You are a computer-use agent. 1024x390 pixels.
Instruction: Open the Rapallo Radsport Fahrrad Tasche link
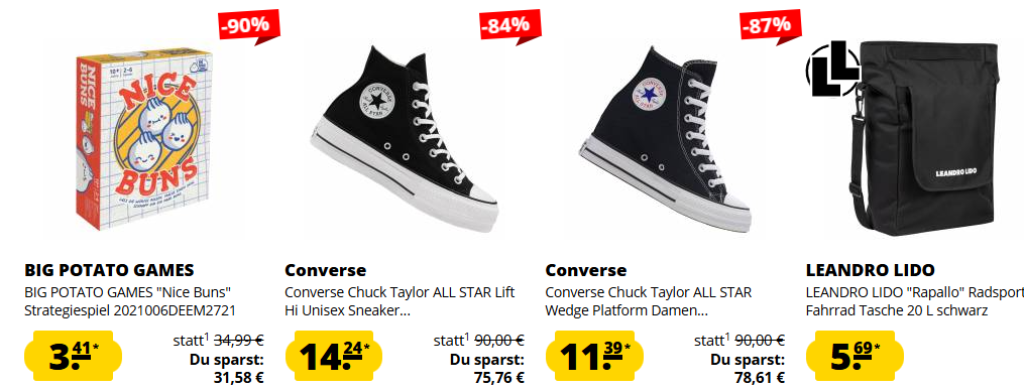pos(914,301)
